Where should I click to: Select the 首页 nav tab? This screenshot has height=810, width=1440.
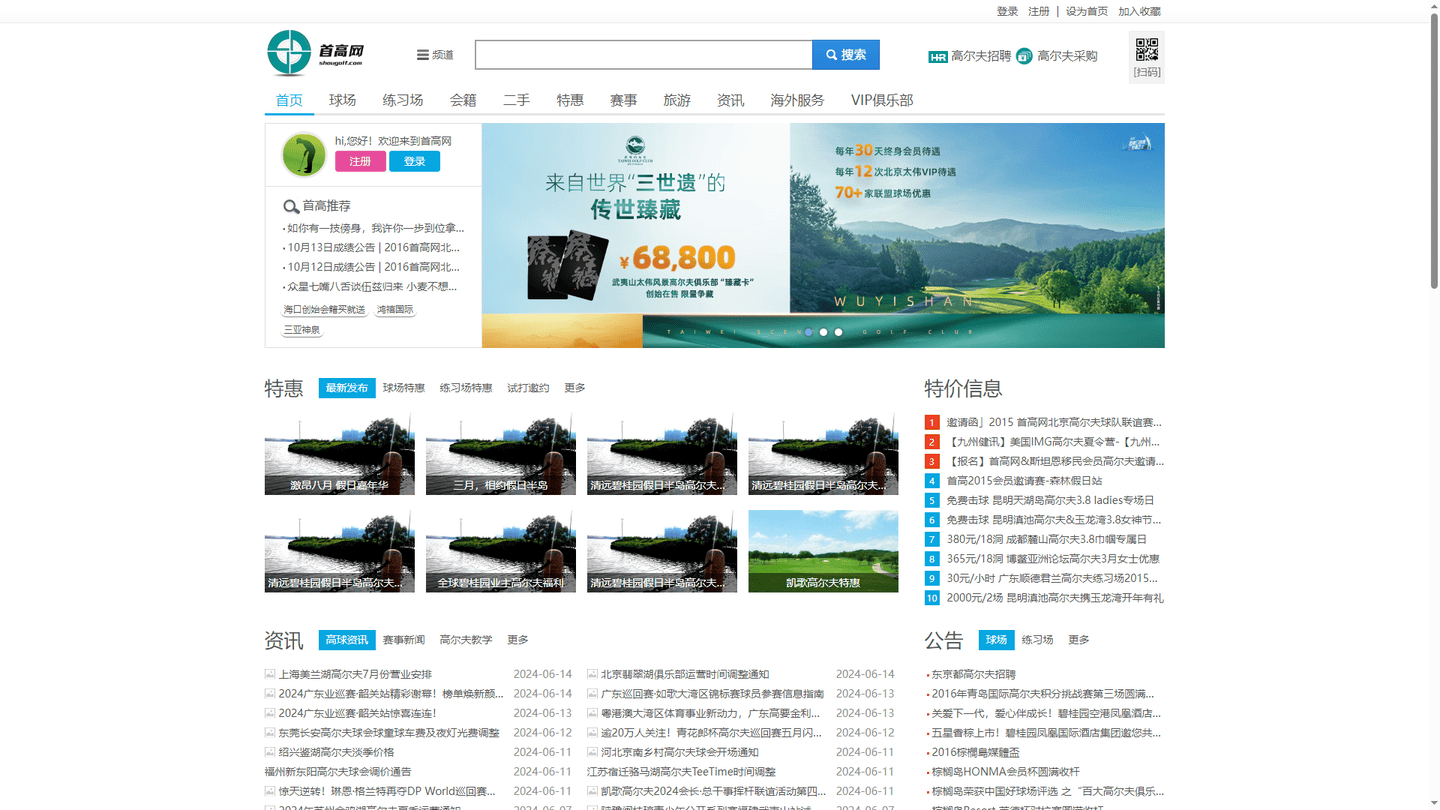tap(289, 100)
